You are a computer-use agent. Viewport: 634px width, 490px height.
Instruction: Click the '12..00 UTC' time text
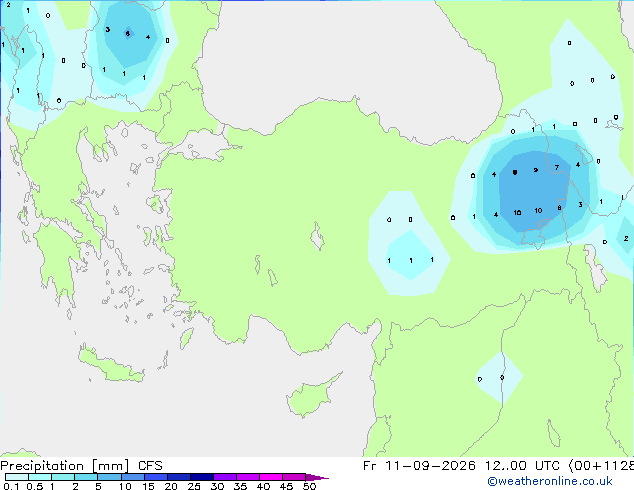pos(522,466)
